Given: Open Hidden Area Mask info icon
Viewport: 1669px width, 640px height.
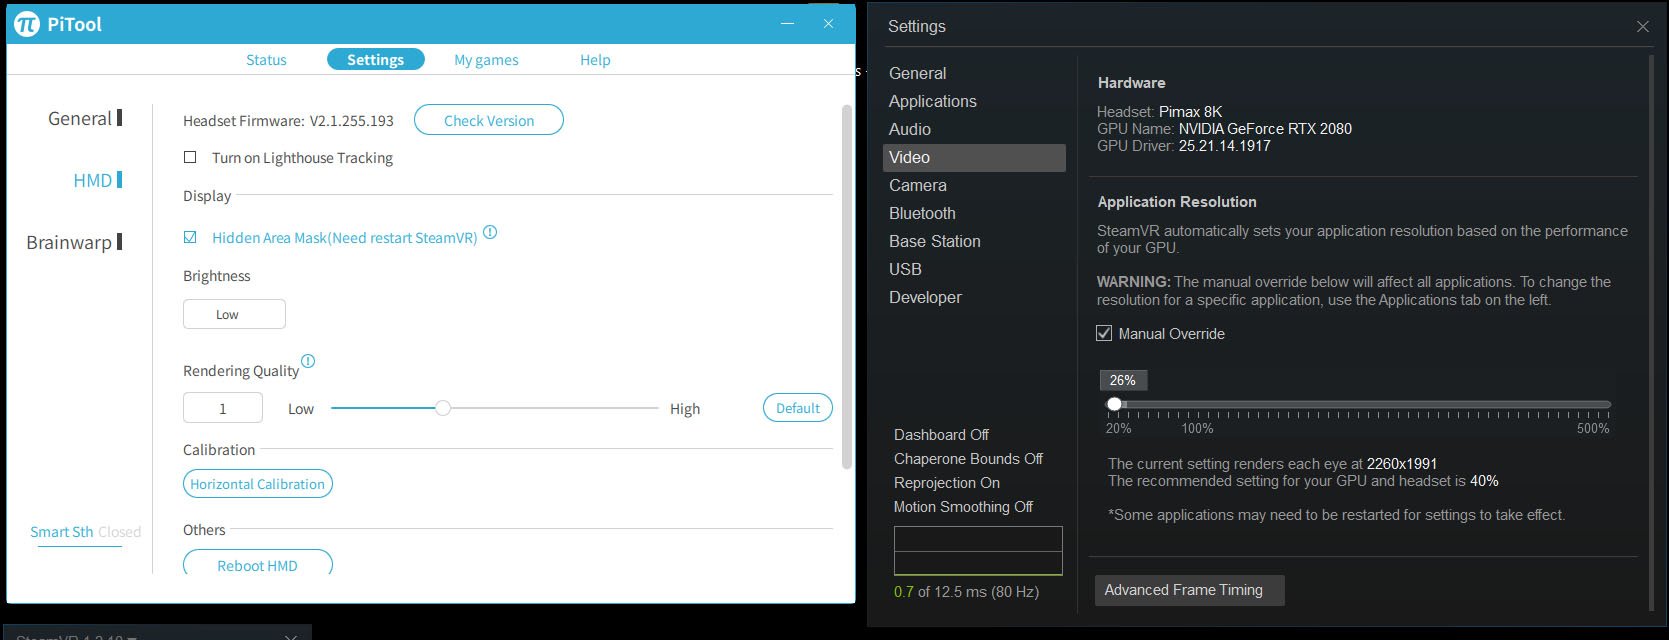Looking at the screenshot, I should pos(490,232).
